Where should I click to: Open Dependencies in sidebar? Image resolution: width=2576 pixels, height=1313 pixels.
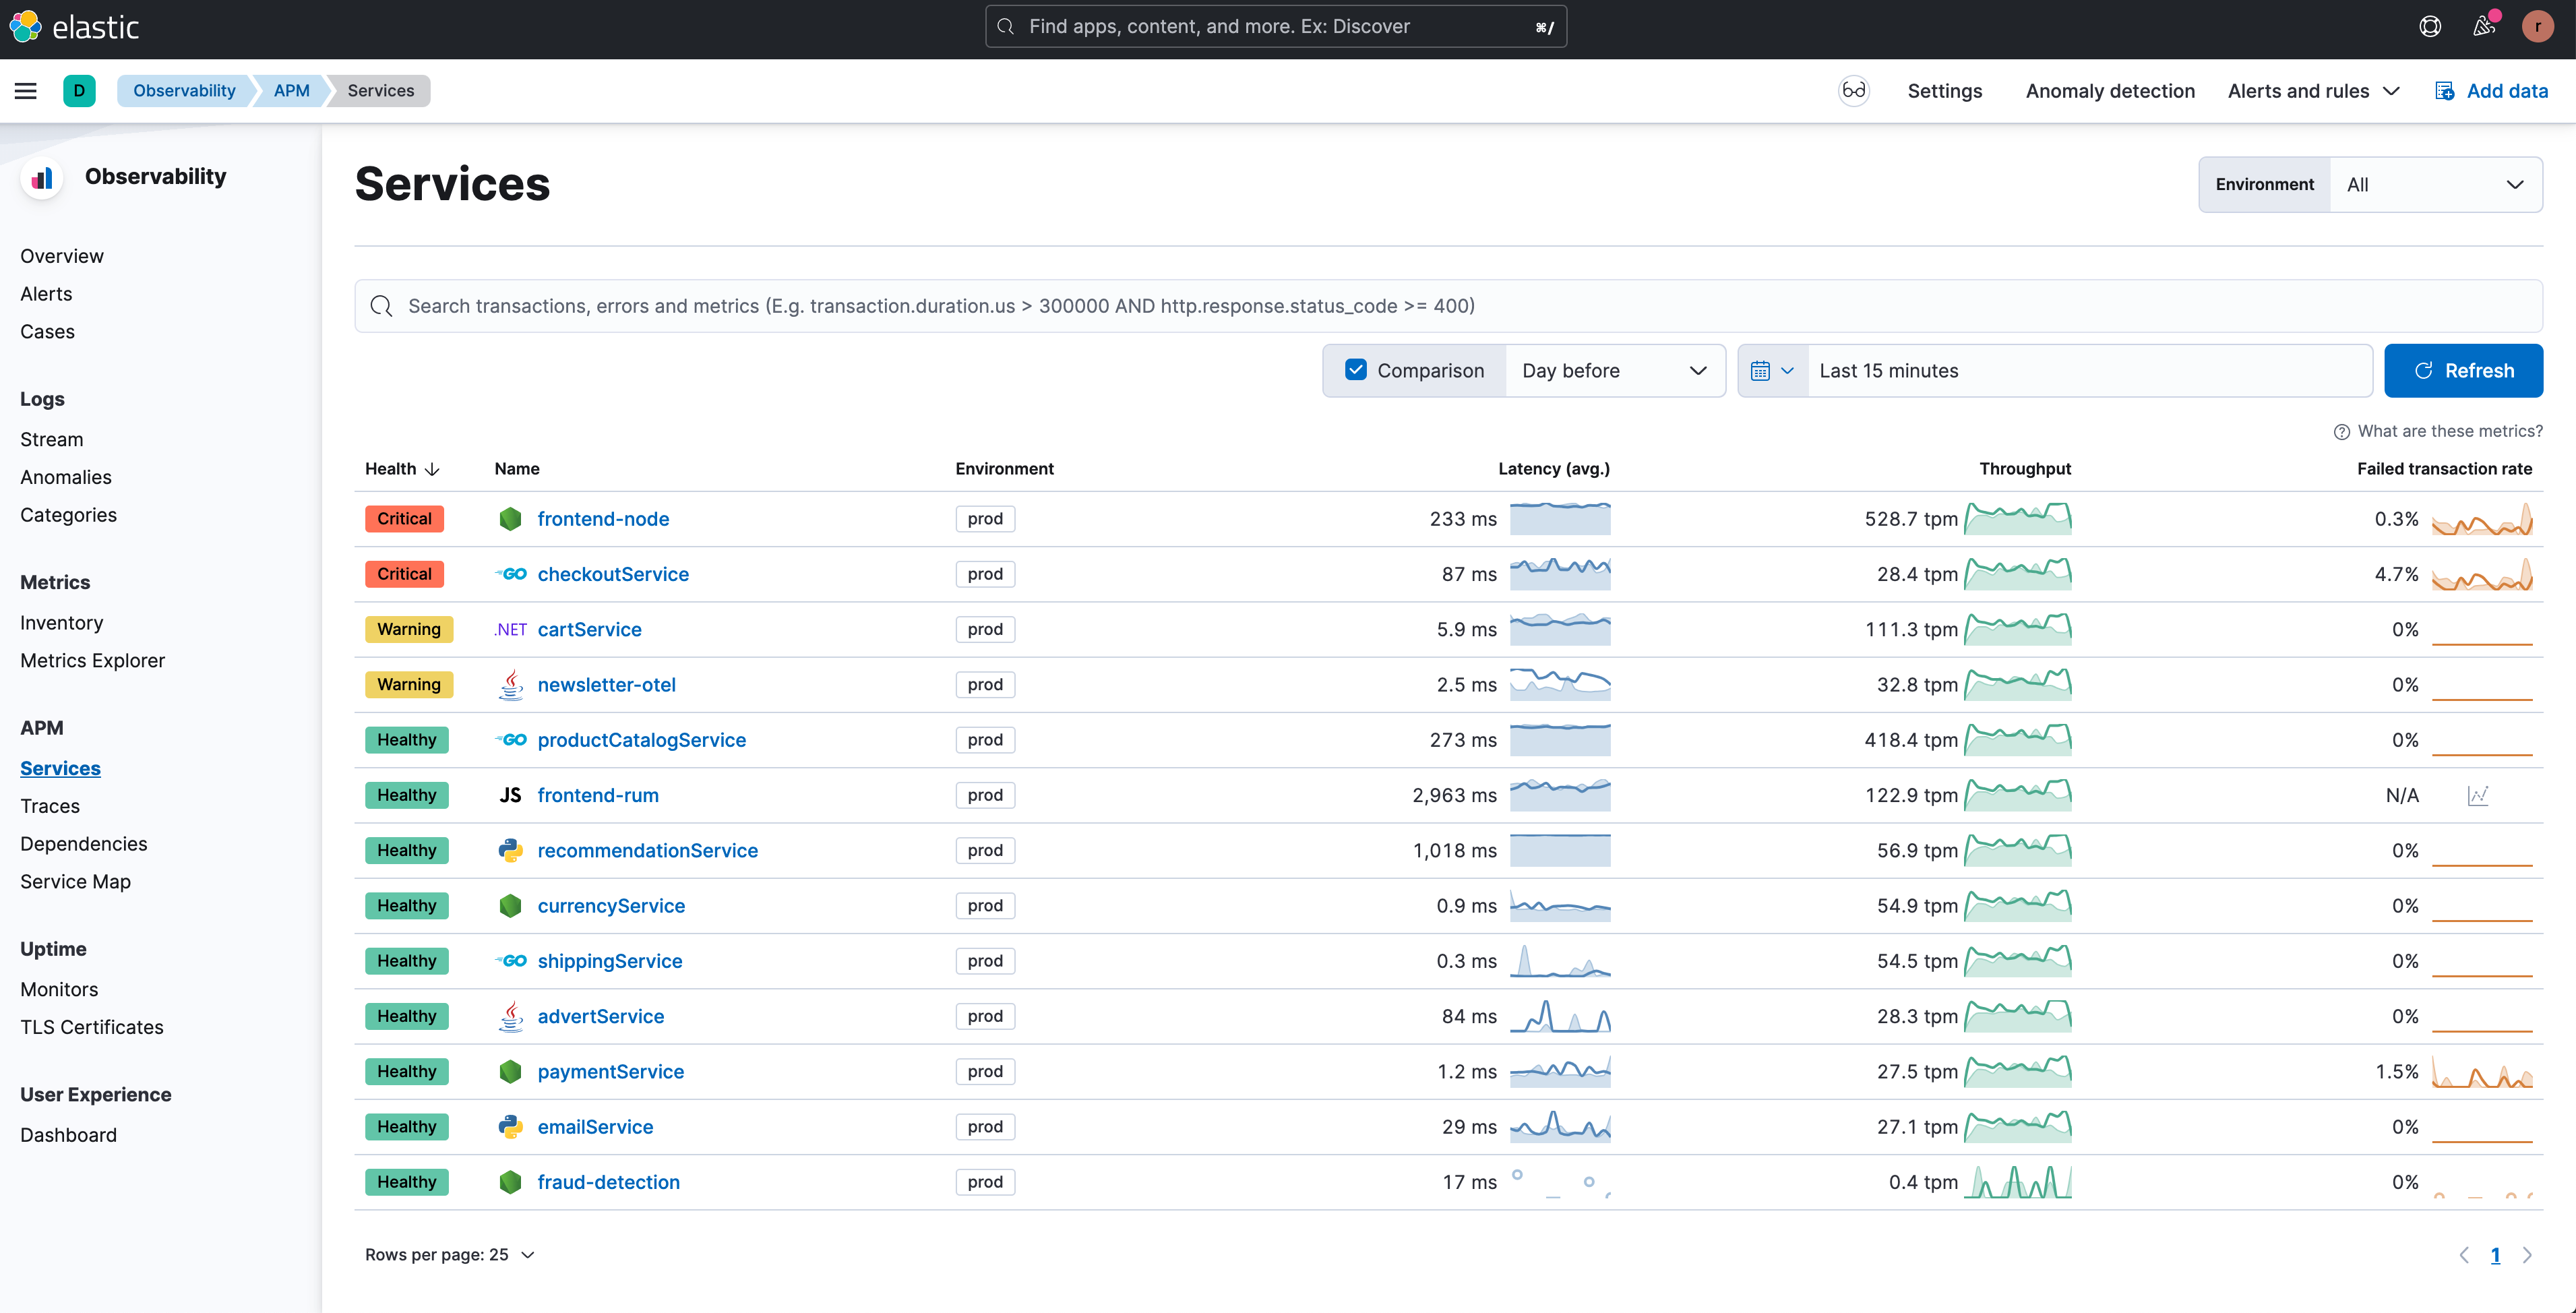pyautogui.click(x=84, y=844)
